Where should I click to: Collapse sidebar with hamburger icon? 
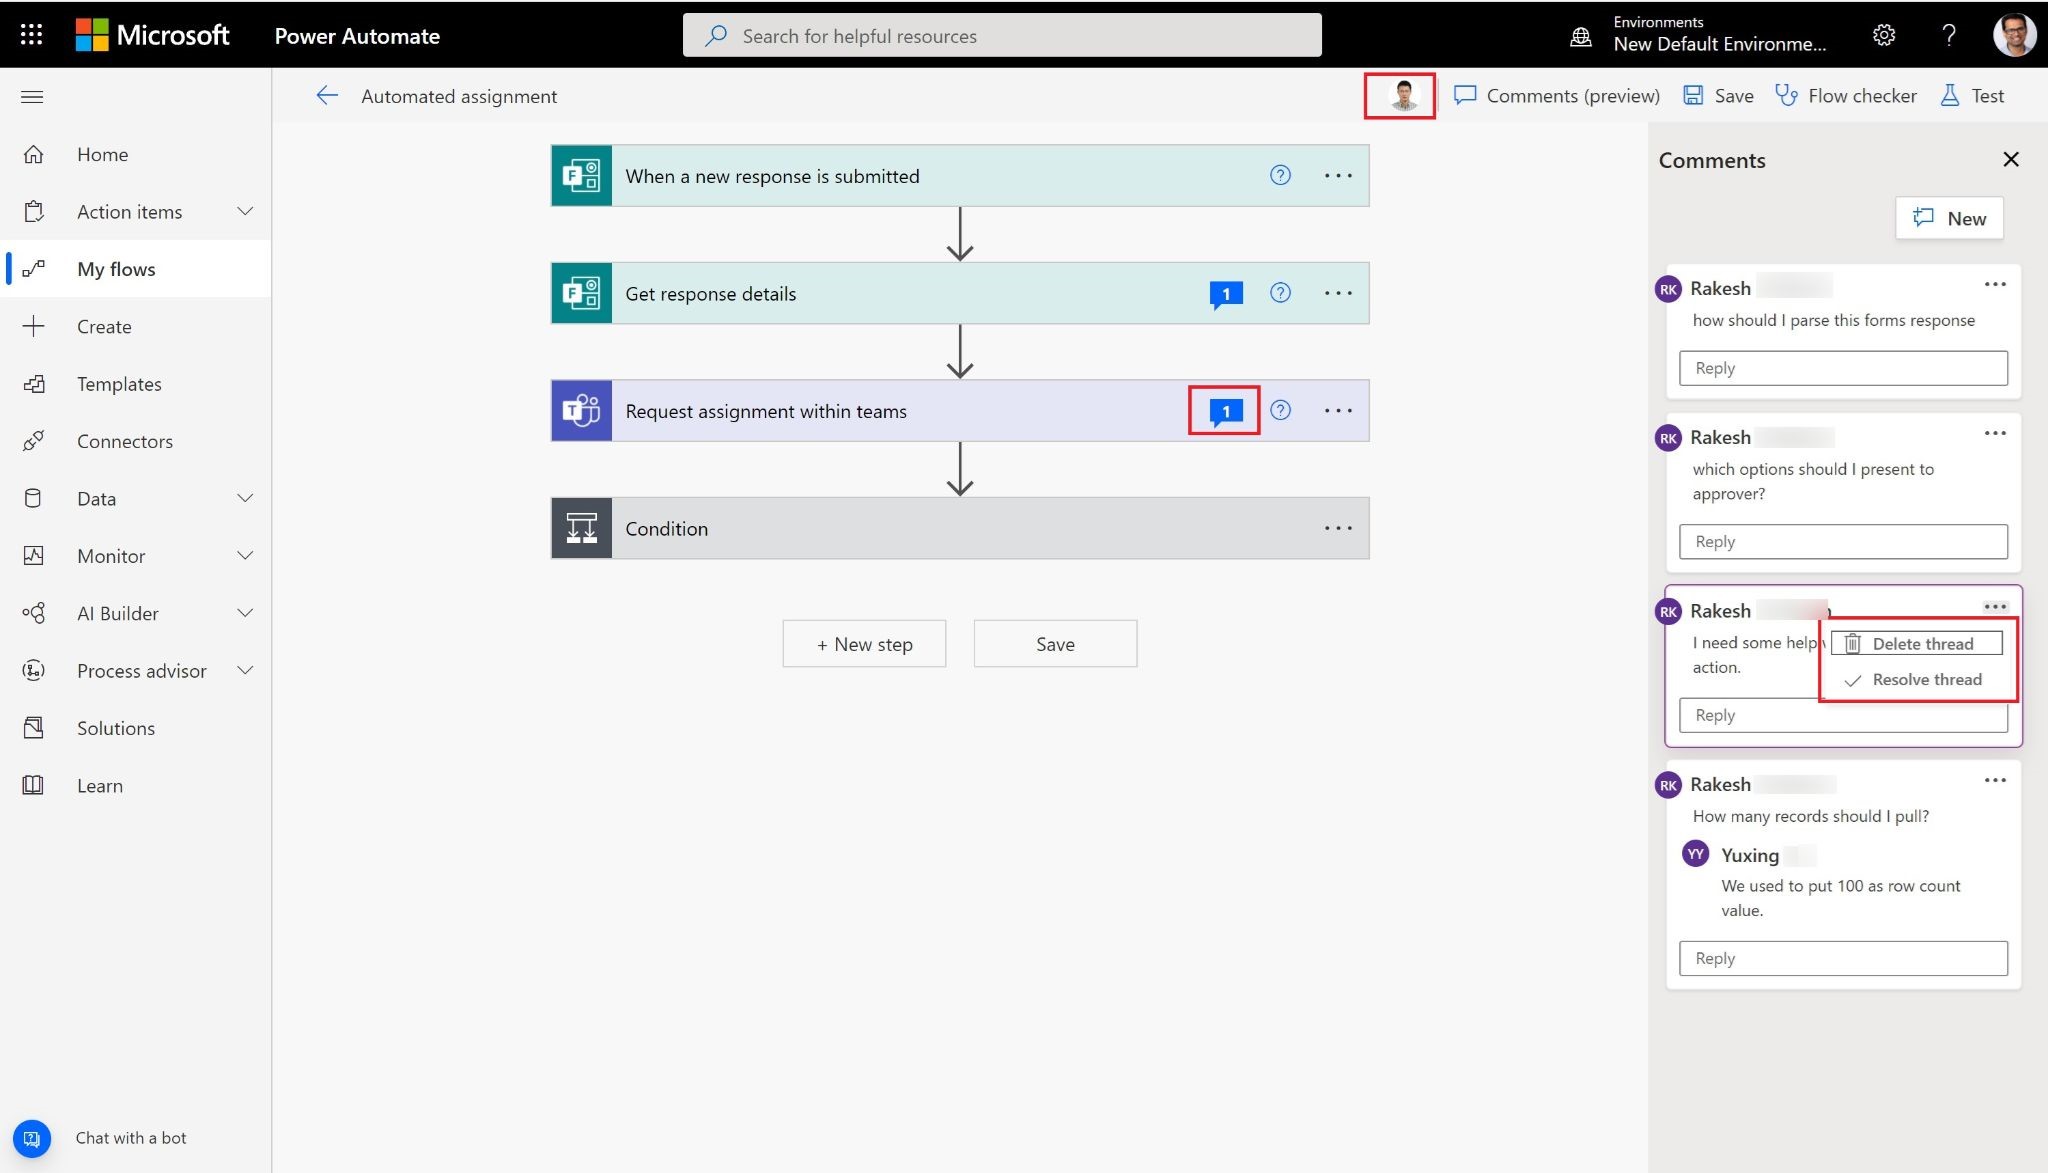(x=32, y=96)
